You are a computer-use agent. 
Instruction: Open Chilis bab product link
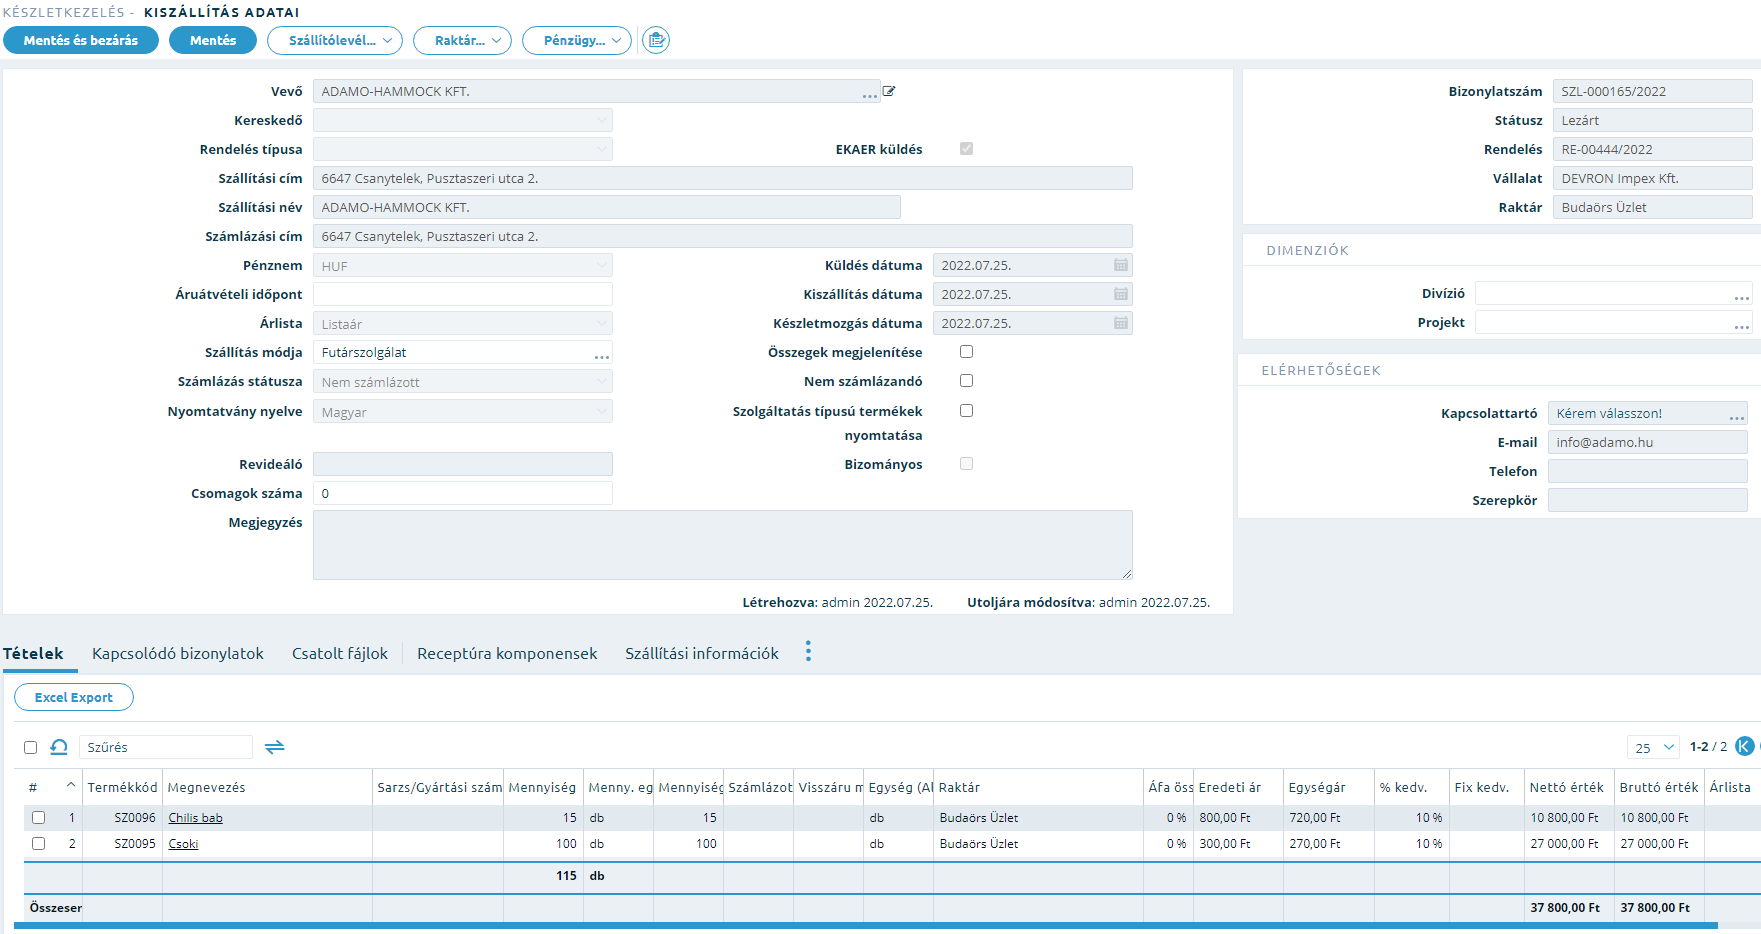195,818
